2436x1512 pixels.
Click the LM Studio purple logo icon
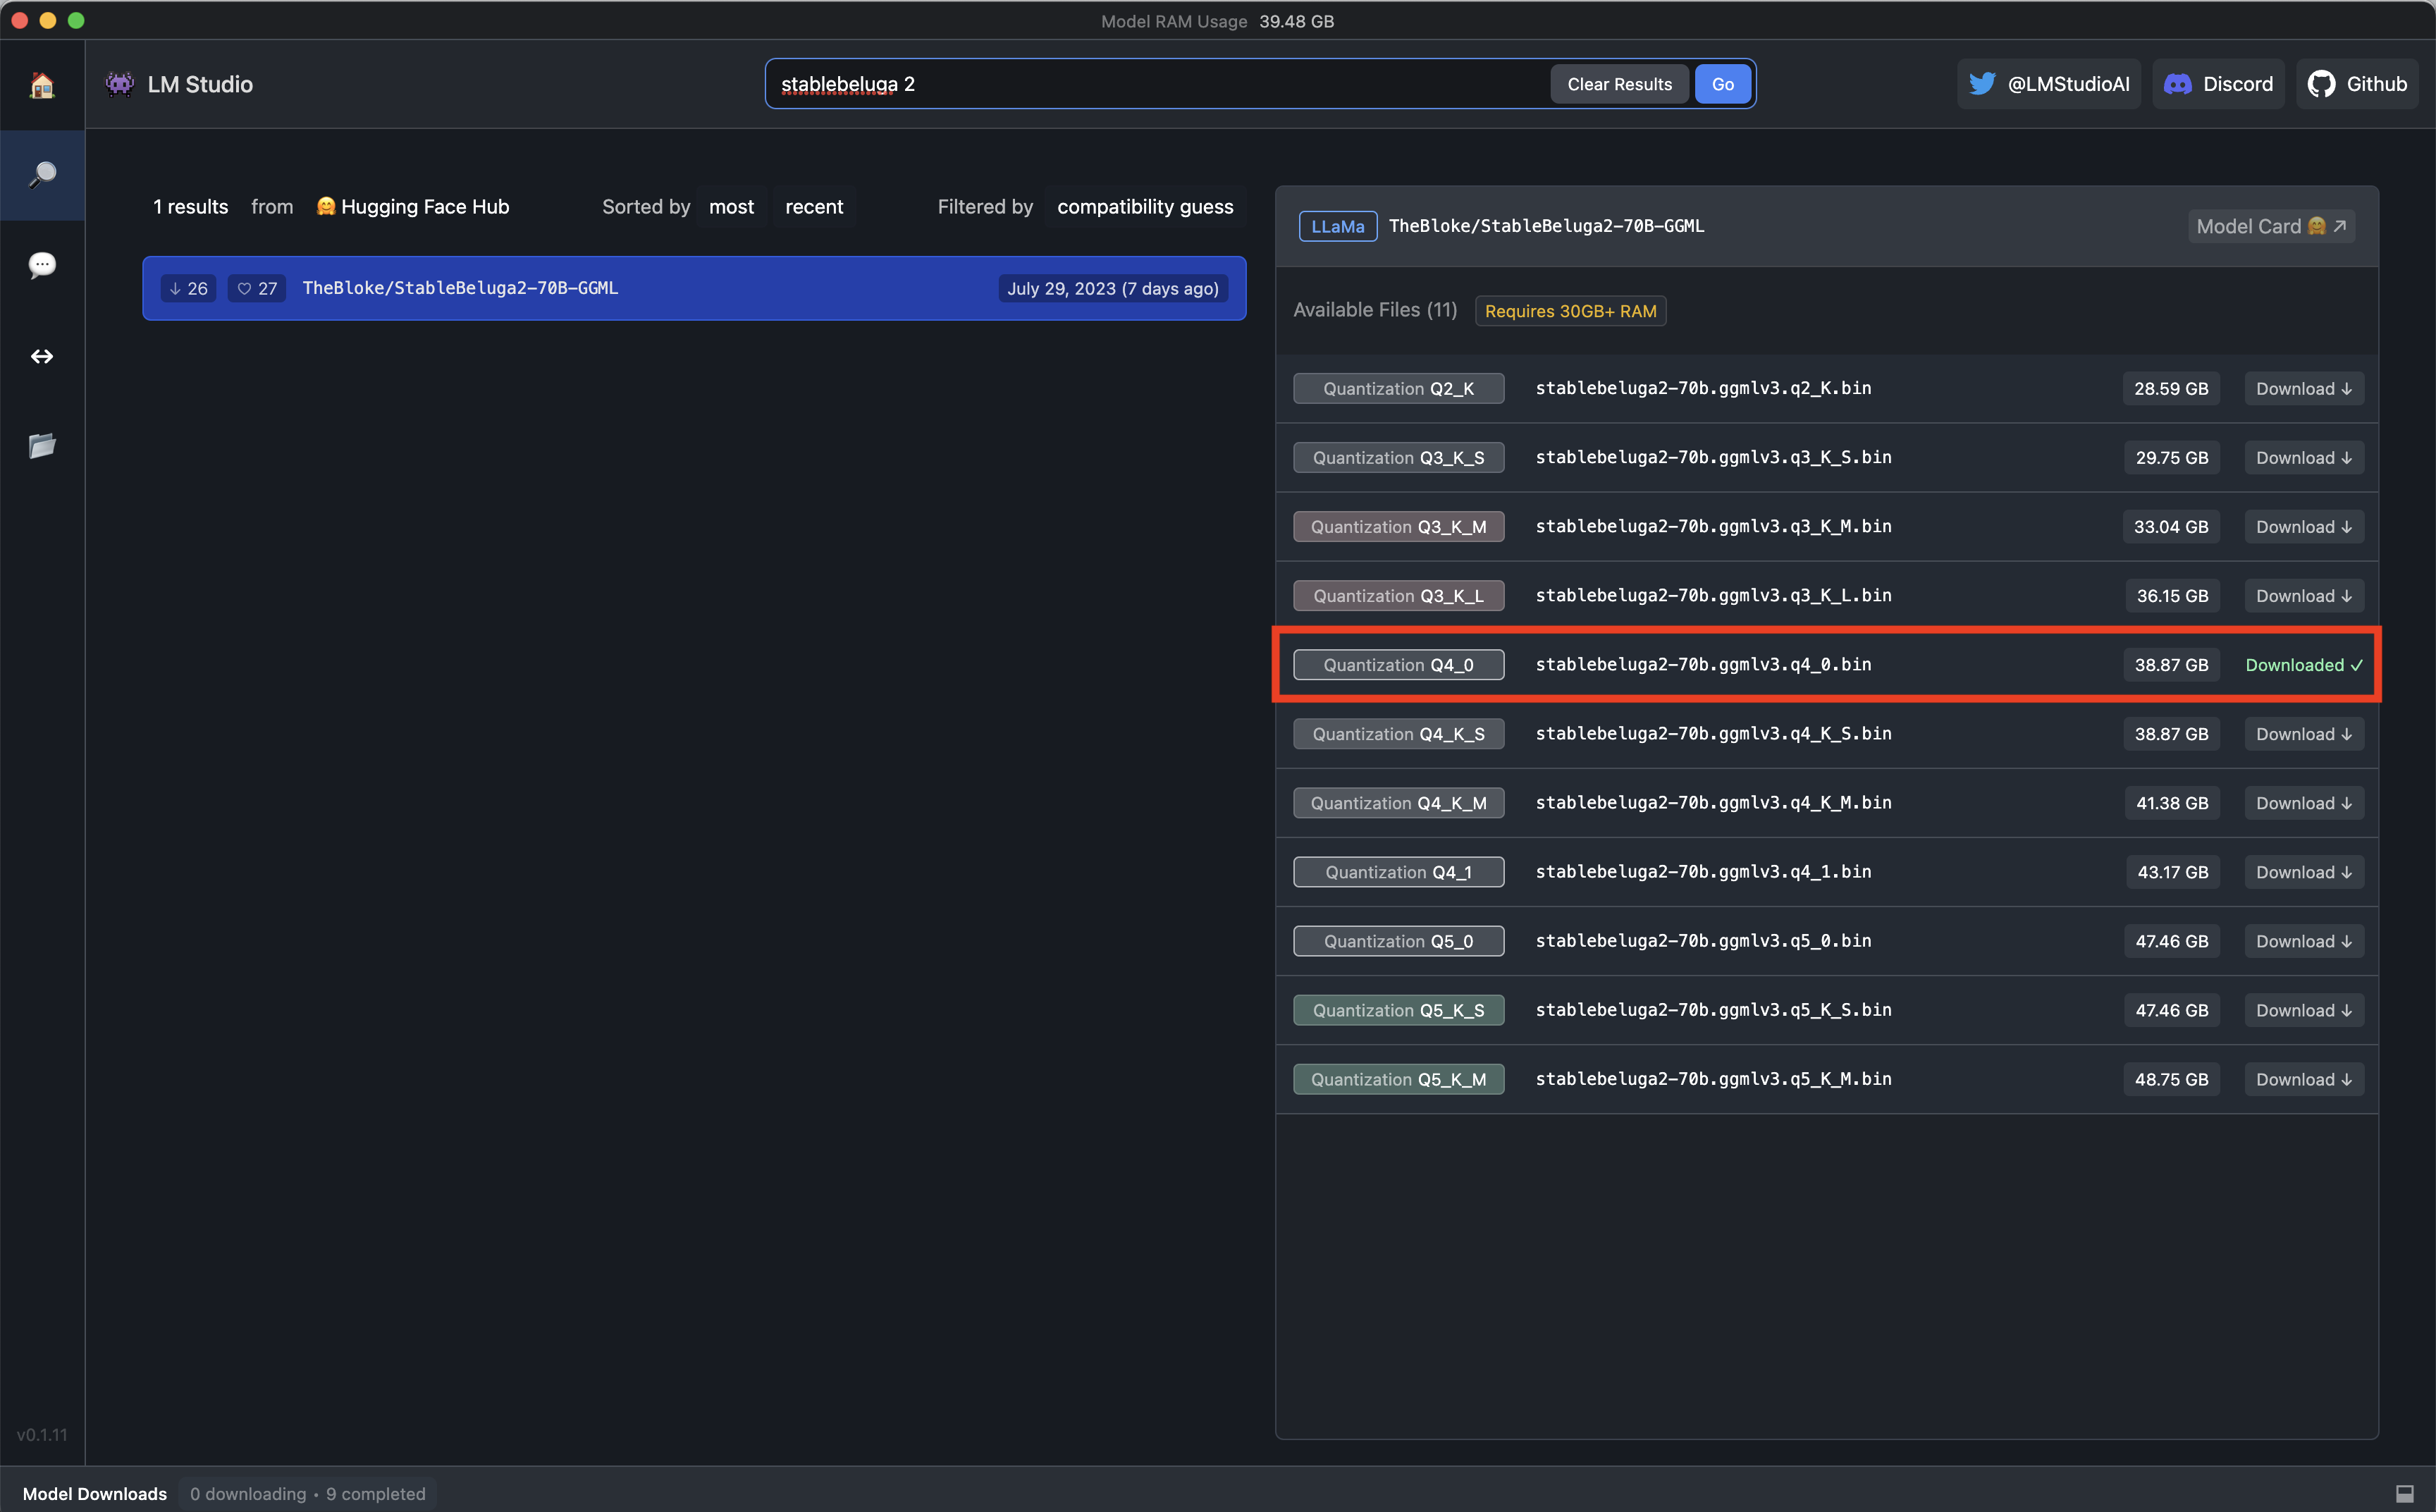(120, 84)
